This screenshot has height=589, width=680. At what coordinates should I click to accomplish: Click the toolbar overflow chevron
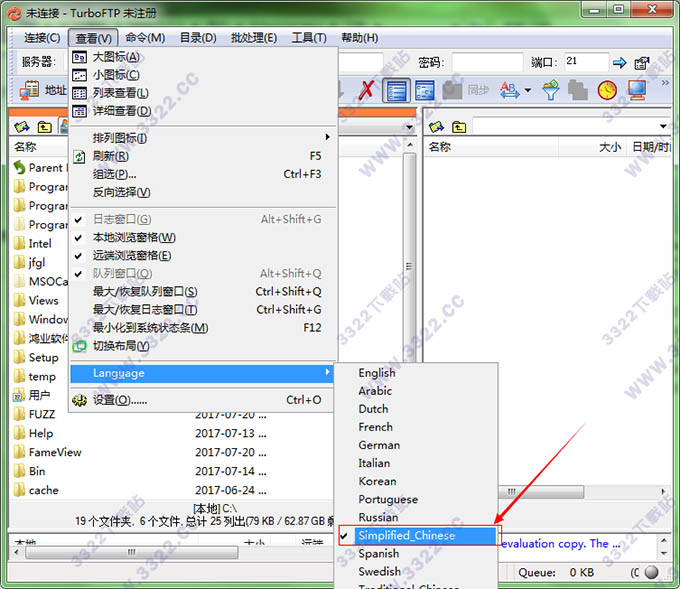665,82
